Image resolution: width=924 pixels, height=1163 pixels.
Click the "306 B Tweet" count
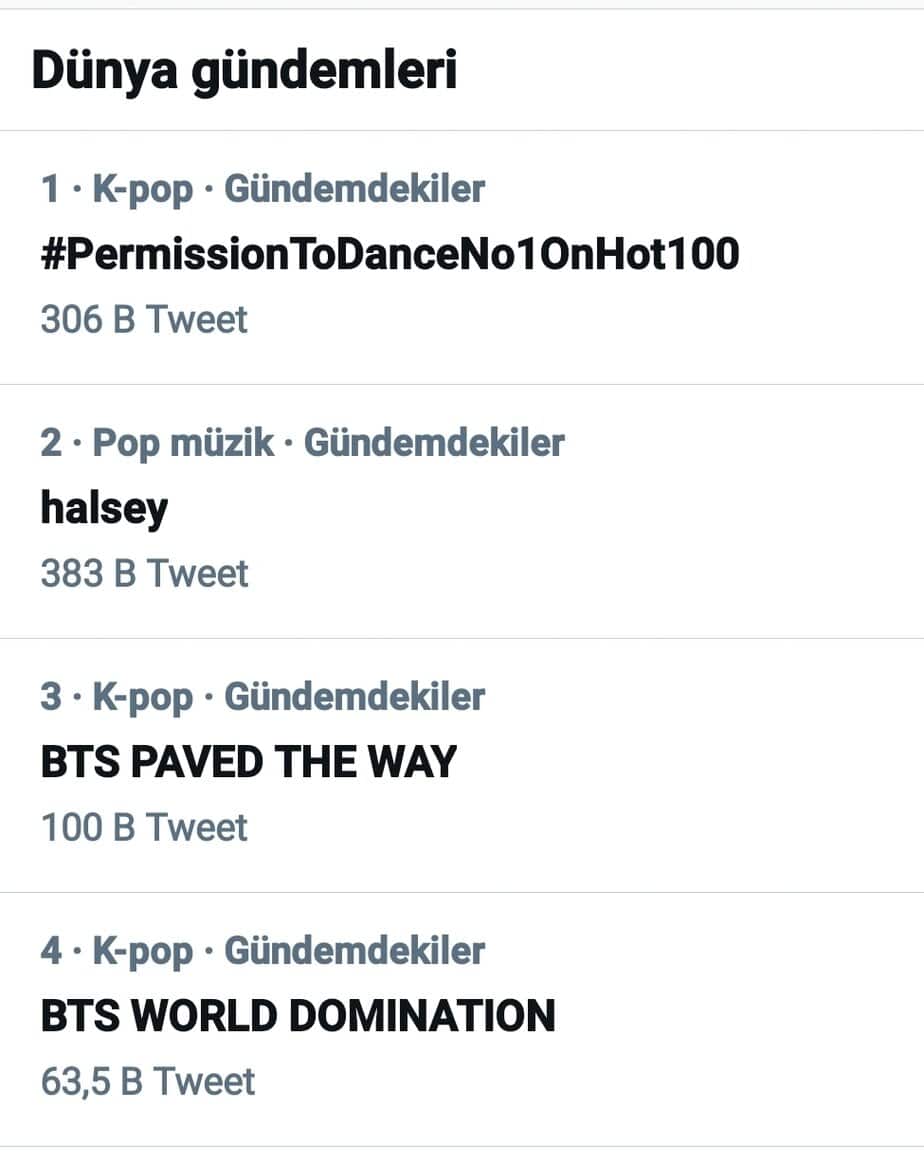144,320
